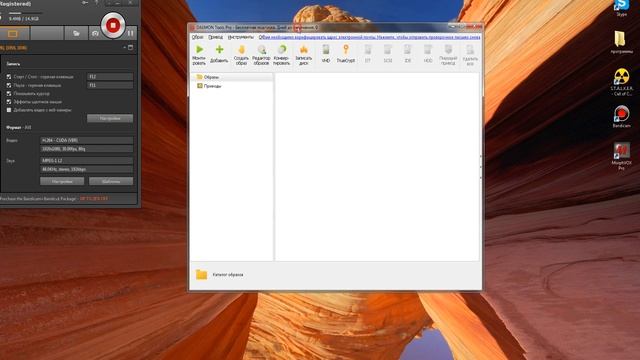Click the Bandicam key icon in title bar
Screen dimensions: 640x360
point(85,3)
